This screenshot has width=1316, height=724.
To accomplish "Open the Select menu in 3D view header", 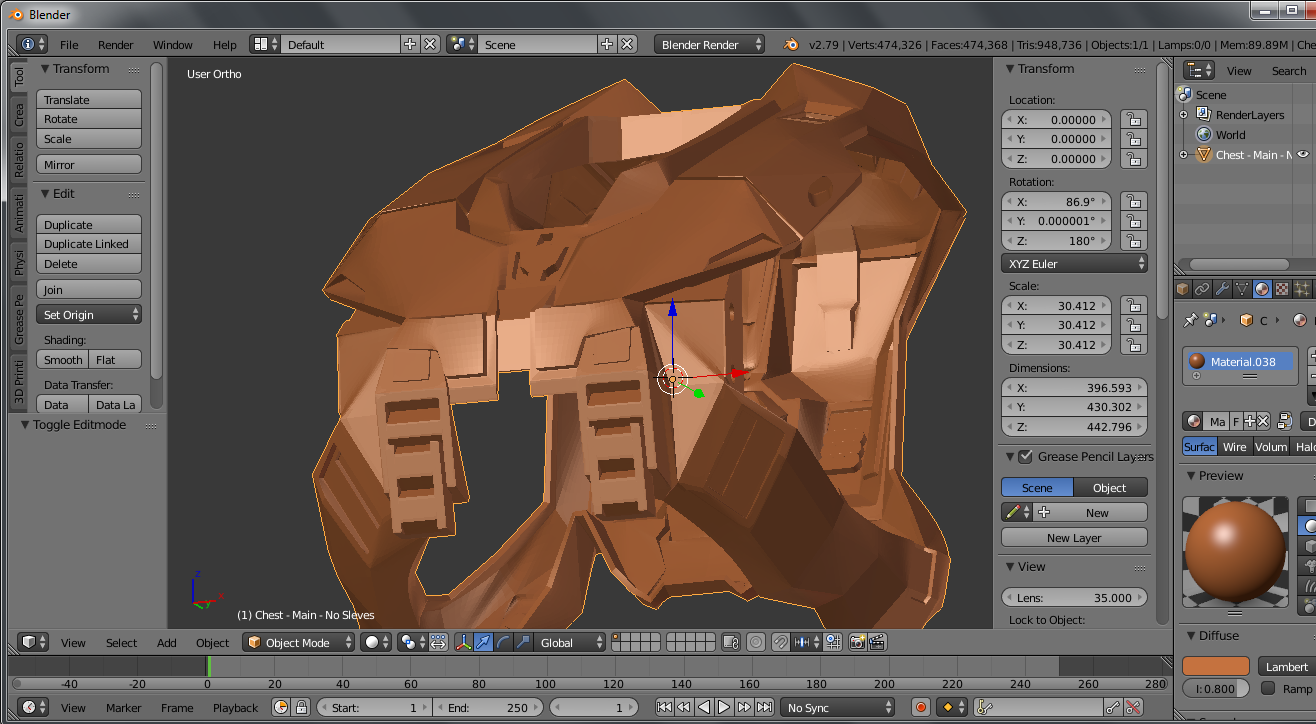I will [122, 642].
